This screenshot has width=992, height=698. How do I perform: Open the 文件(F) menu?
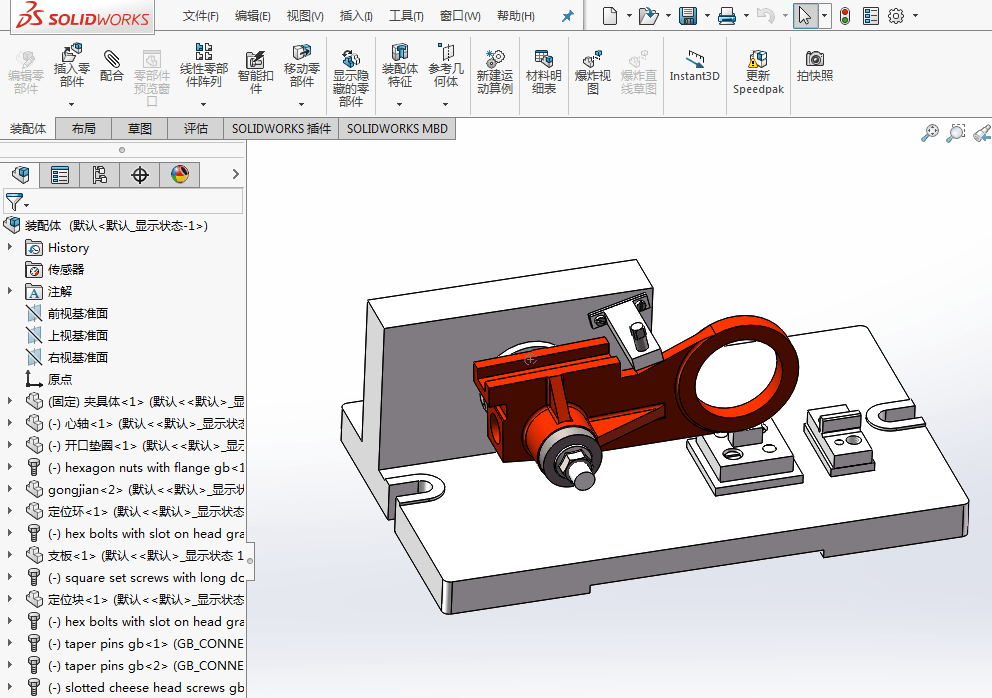201,16
